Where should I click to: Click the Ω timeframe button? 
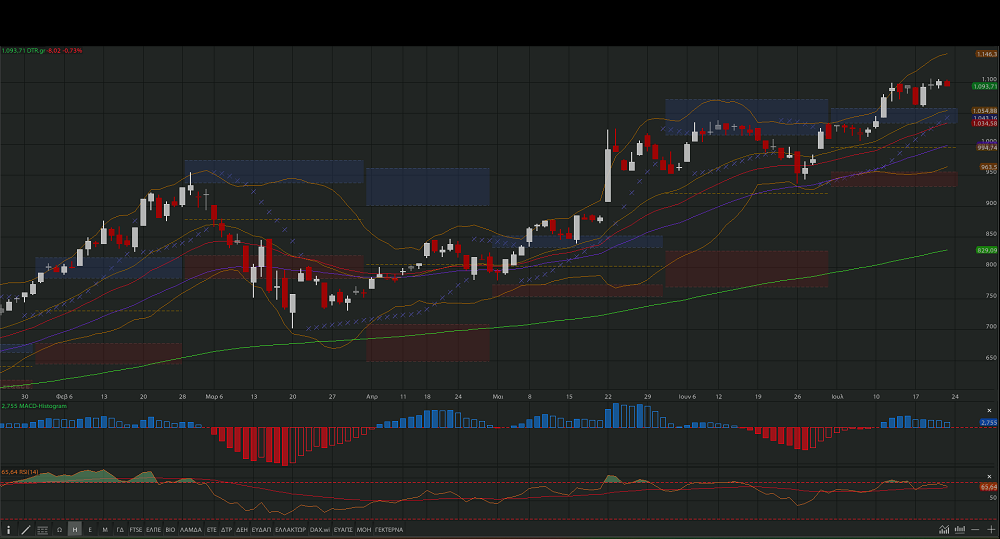click(x=59, y=529)
